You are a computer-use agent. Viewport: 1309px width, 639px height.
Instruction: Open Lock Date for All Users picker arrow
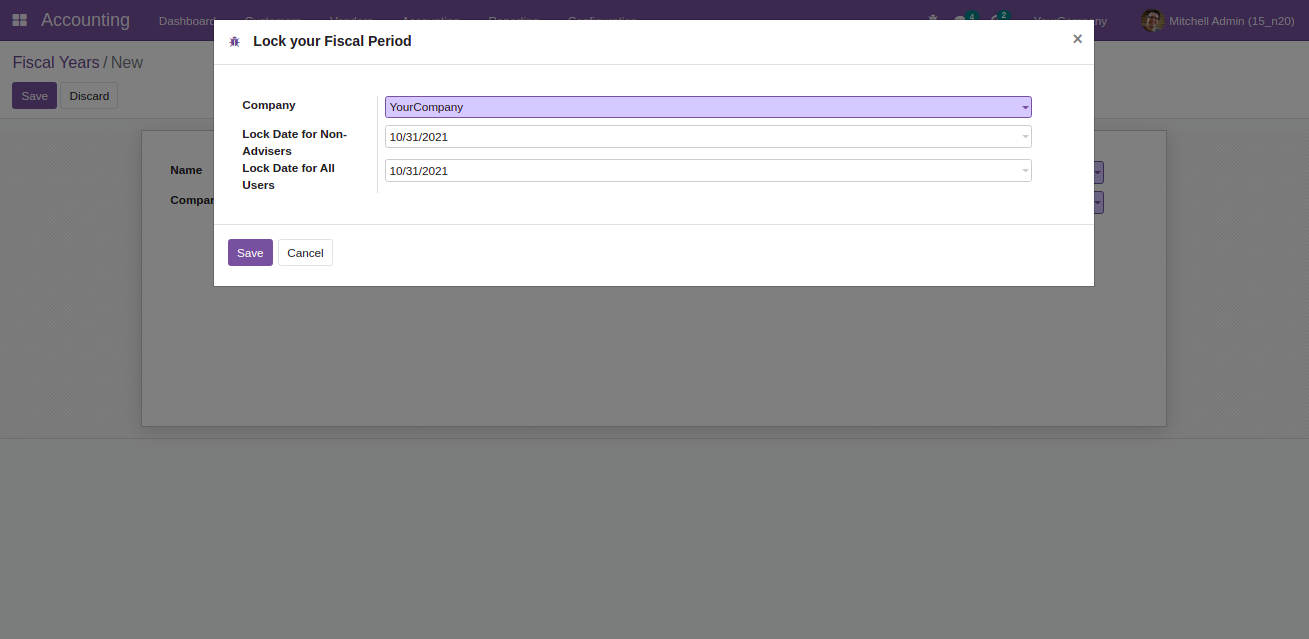[1025, 171]
